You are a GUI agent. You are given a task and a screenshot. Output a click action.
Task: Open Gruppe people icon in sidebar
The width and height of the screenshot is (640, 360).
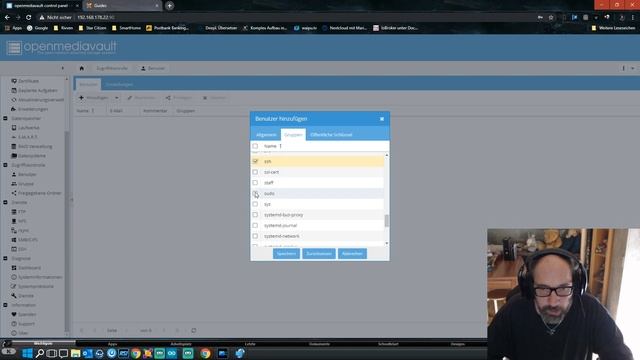coord(14,184)
